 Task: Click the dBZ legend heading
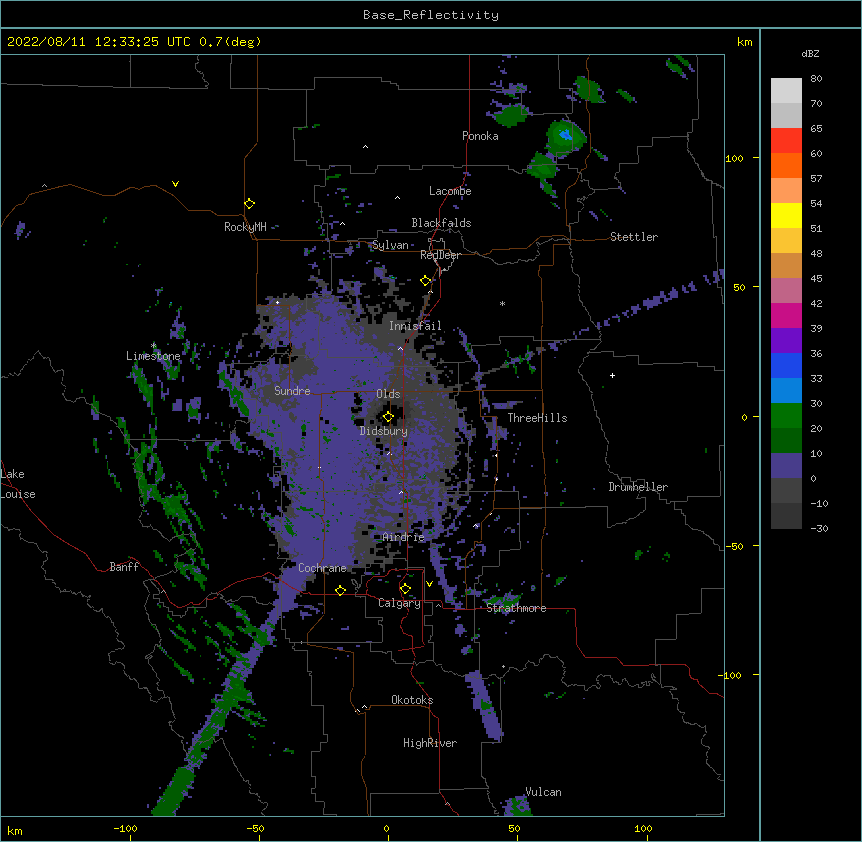(x=810, y=54)
